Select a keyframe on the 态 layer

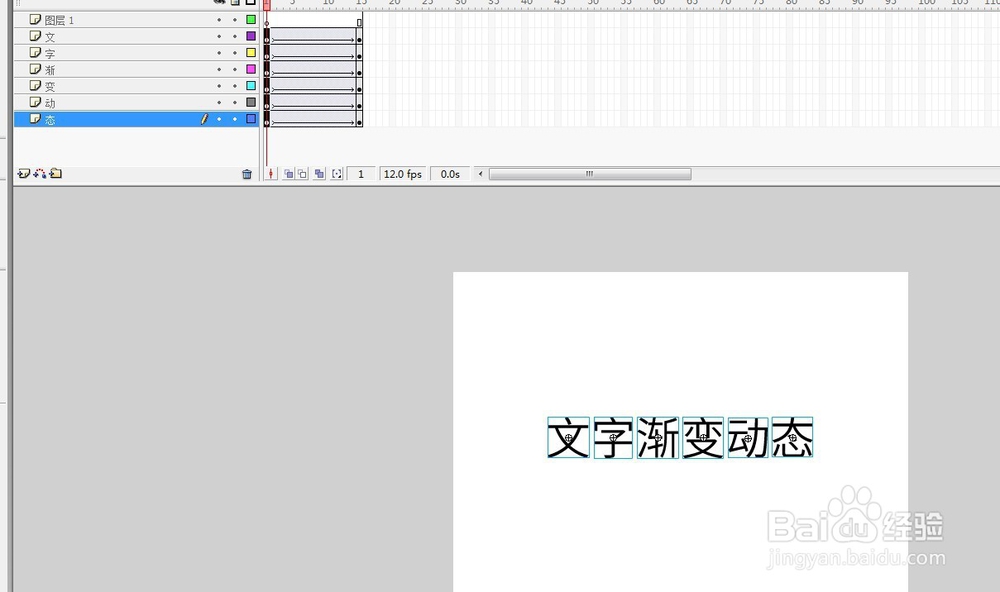point(267,119)
